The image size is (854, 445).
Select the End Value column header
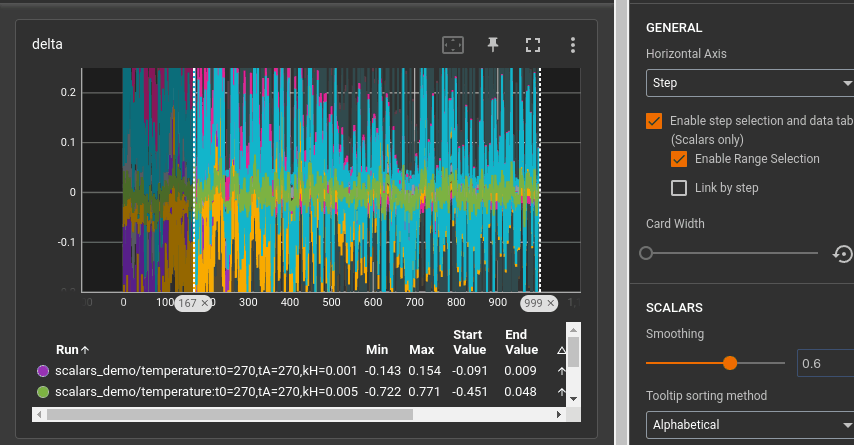tap(521, 342)
